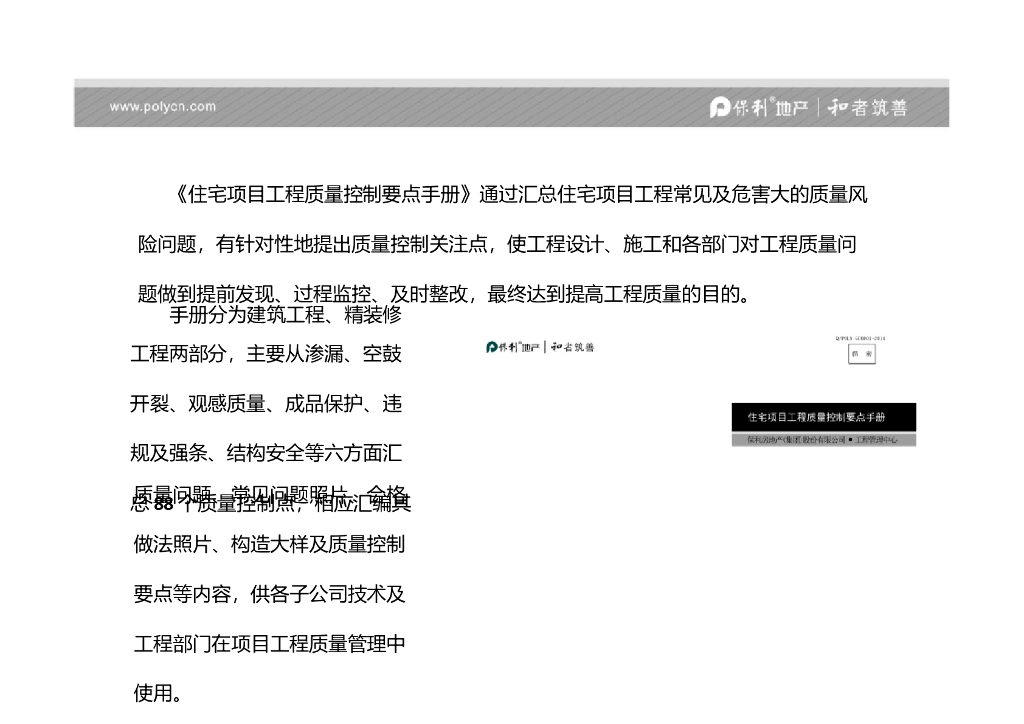The height and width of the screenshot is (724, 1024).
Task: Click the line beginning 险问题，有针对性地提出
Action: click(497, 244)
